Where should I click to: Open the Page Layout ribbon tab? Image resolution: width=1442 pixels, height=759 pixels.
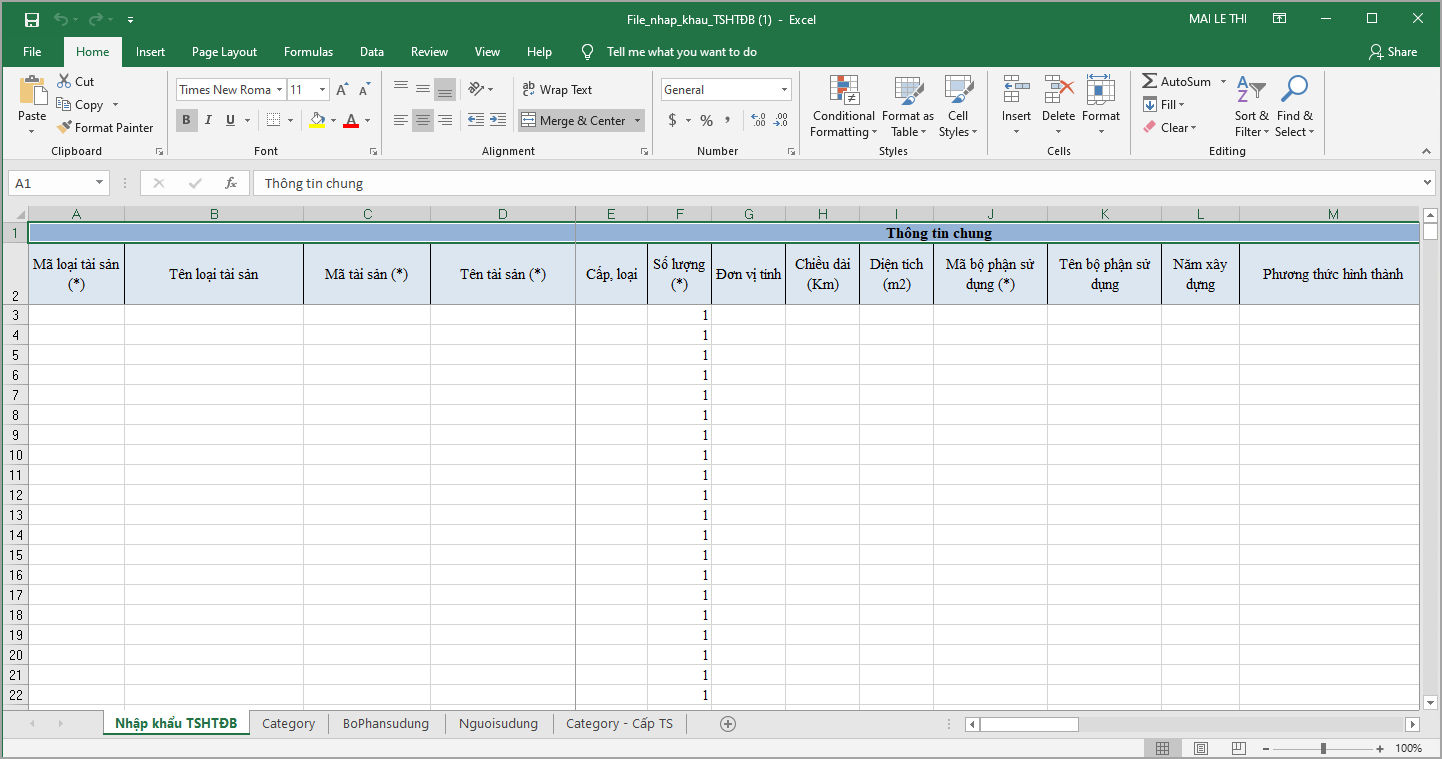(224, 52)
